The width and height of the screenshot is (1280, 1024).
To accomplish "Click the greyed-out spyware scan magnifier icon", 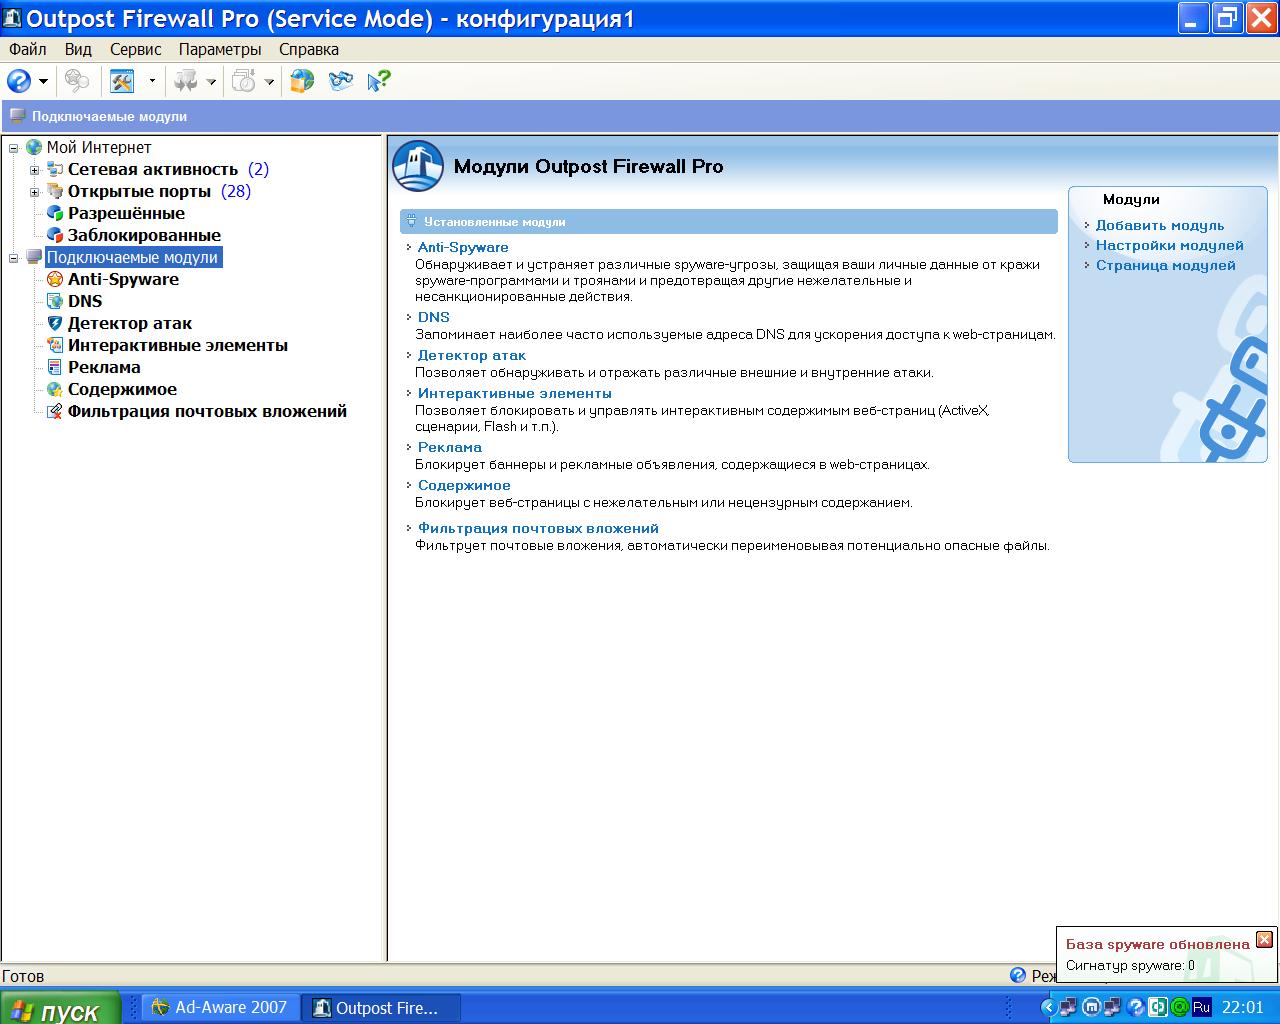I will coord(77,81).
